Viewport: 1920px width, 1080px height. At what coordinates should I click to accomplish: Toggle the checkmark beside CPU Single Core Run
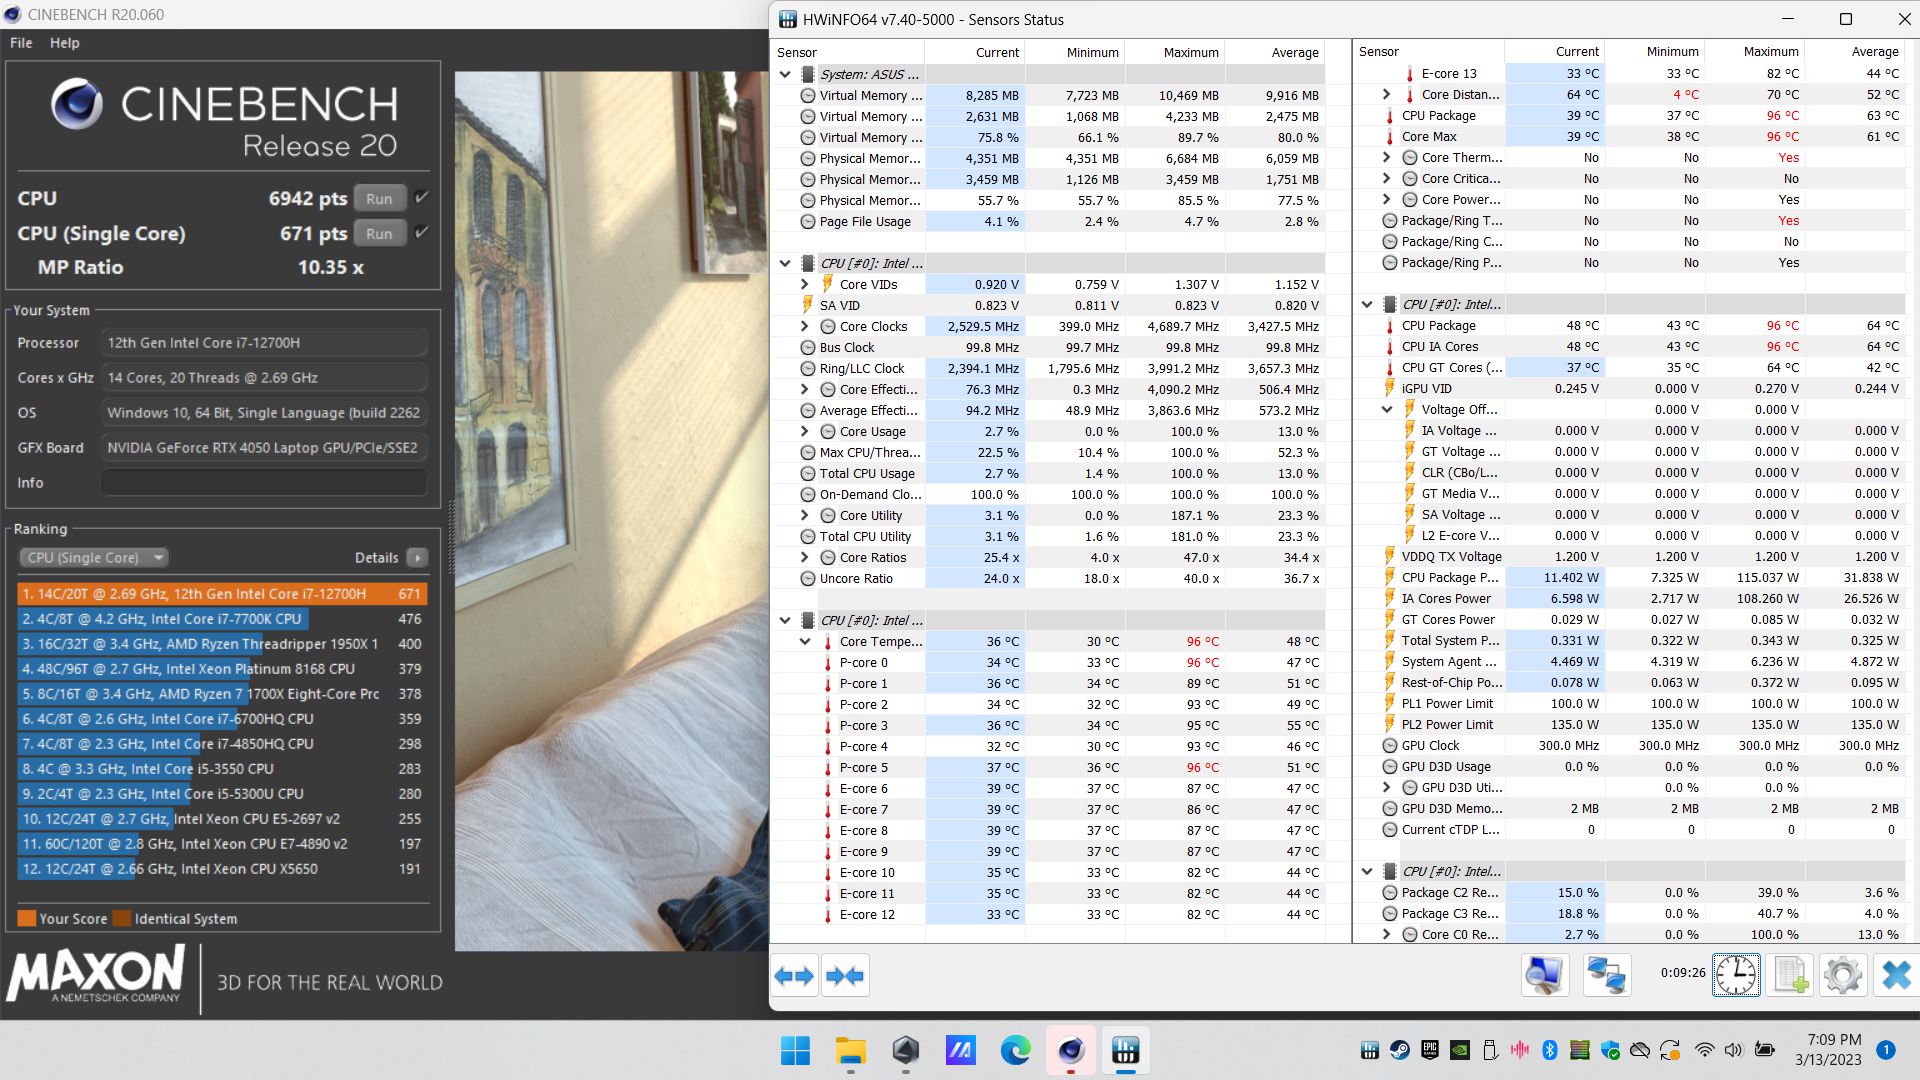click(420, 232)
